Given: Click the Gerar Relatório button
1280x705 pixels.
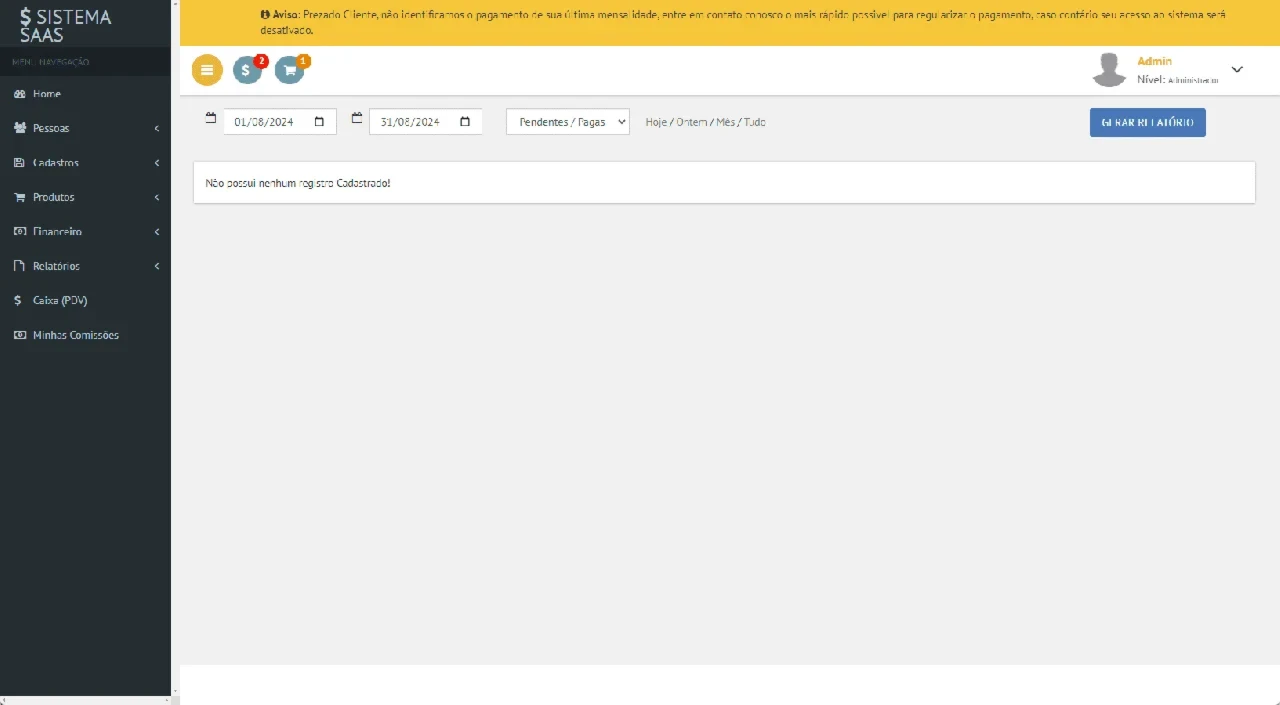Looking at the screenshot, I should click(x=1148, y=122).
